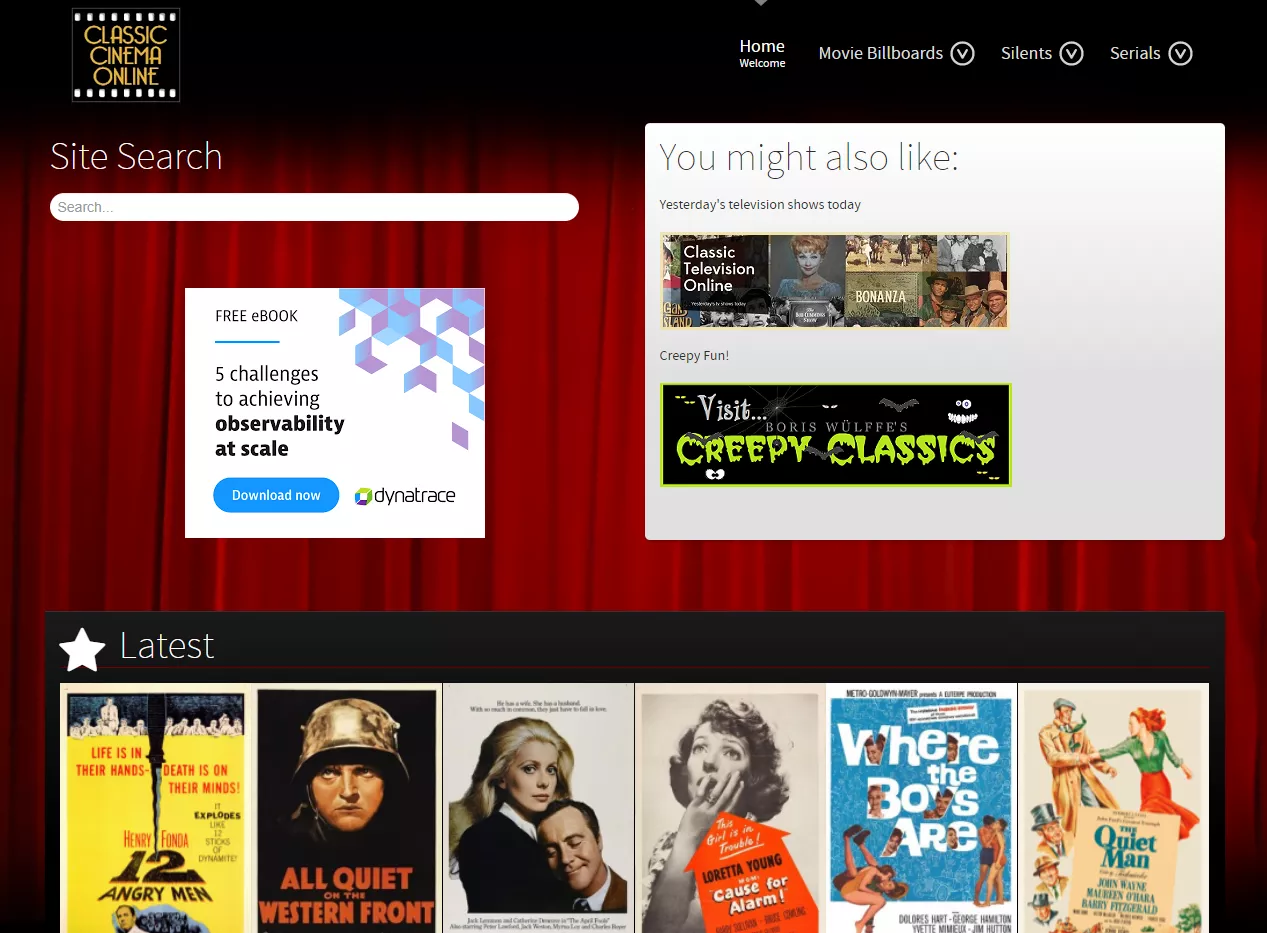Viewport: 1267px width, 933px height.
Task: Open All Quiet on the Western Front poster
Action: pos(346,808)
